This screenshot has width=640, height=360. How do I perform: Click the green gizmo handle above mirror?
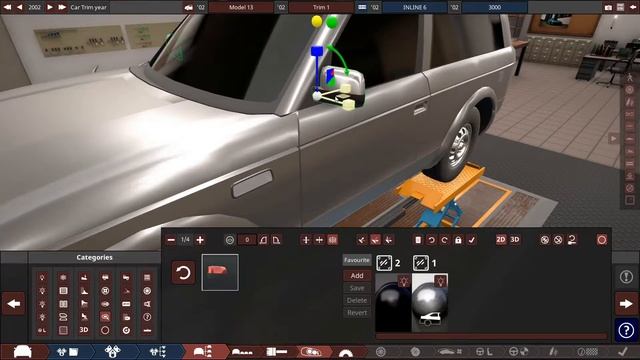(332, 22)
